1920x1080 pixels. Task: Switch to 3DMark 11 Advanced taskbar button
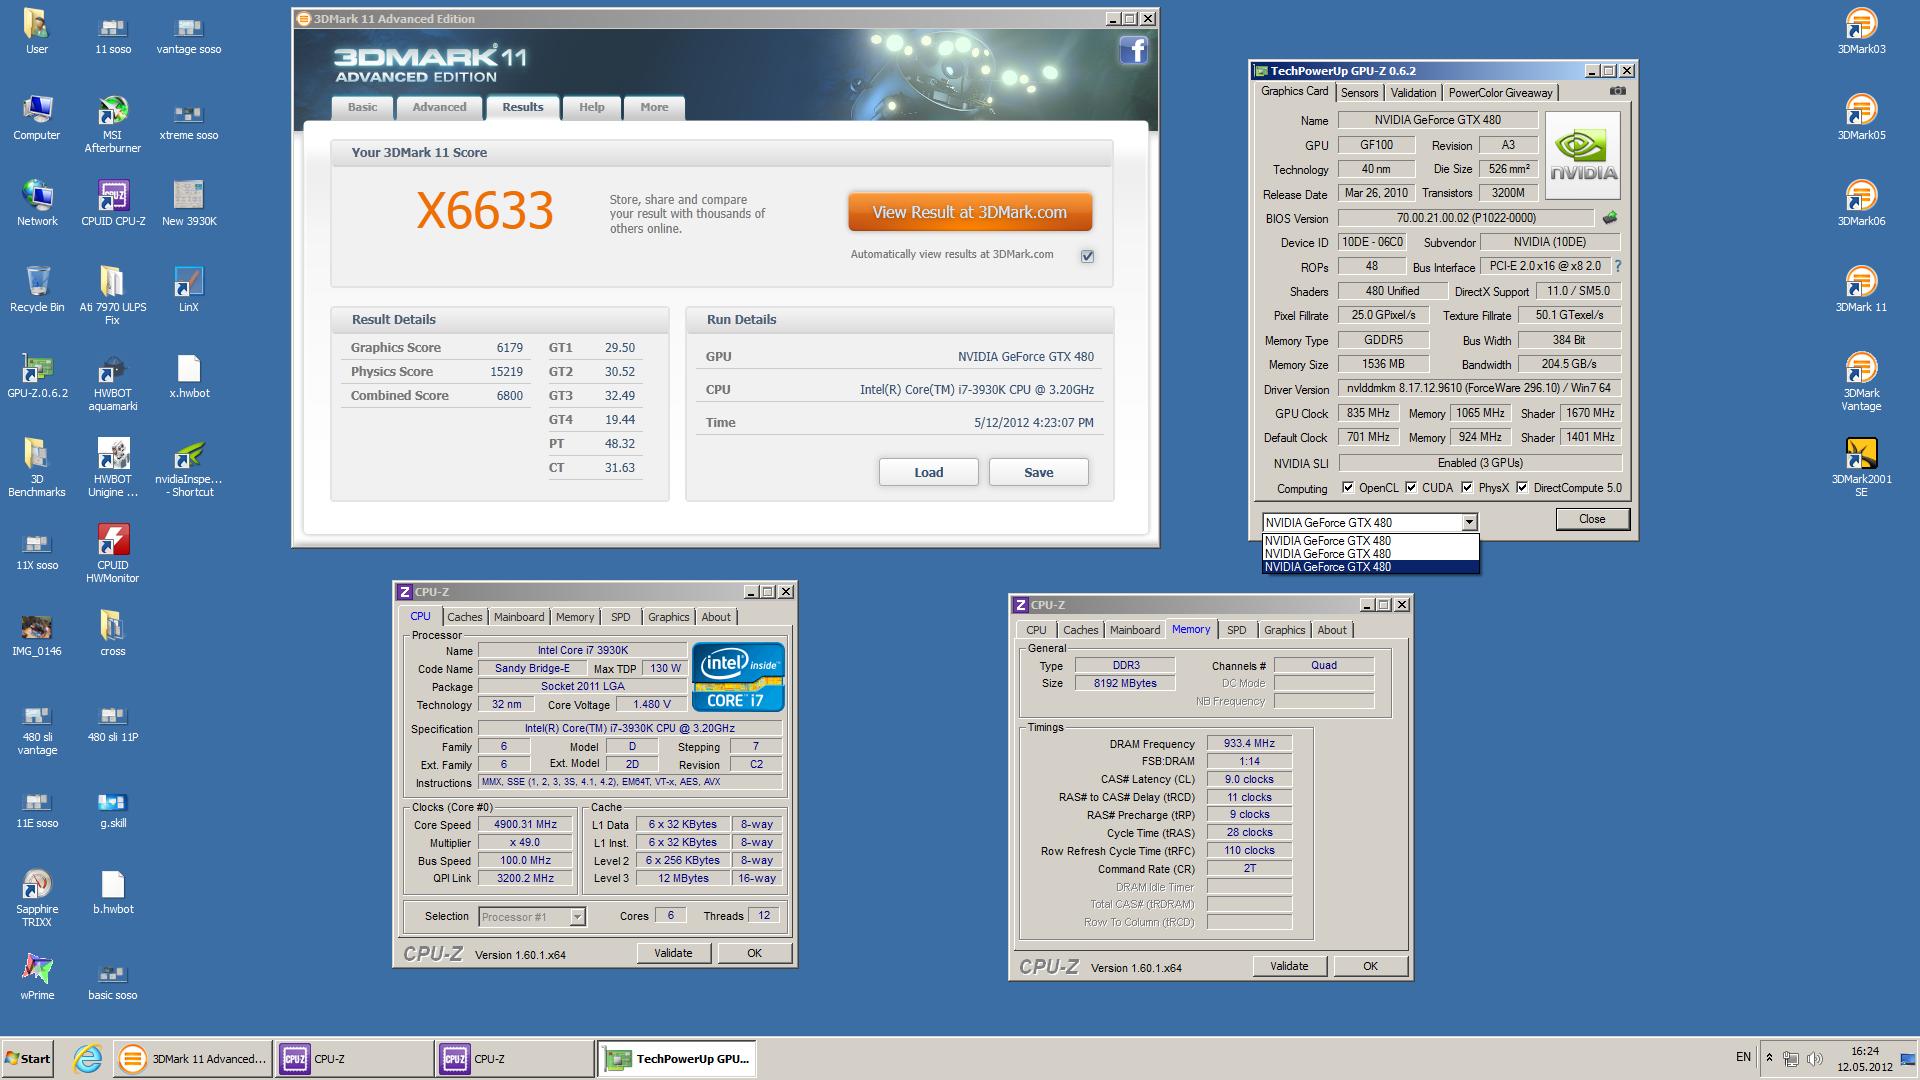[x=192, y=1059]
